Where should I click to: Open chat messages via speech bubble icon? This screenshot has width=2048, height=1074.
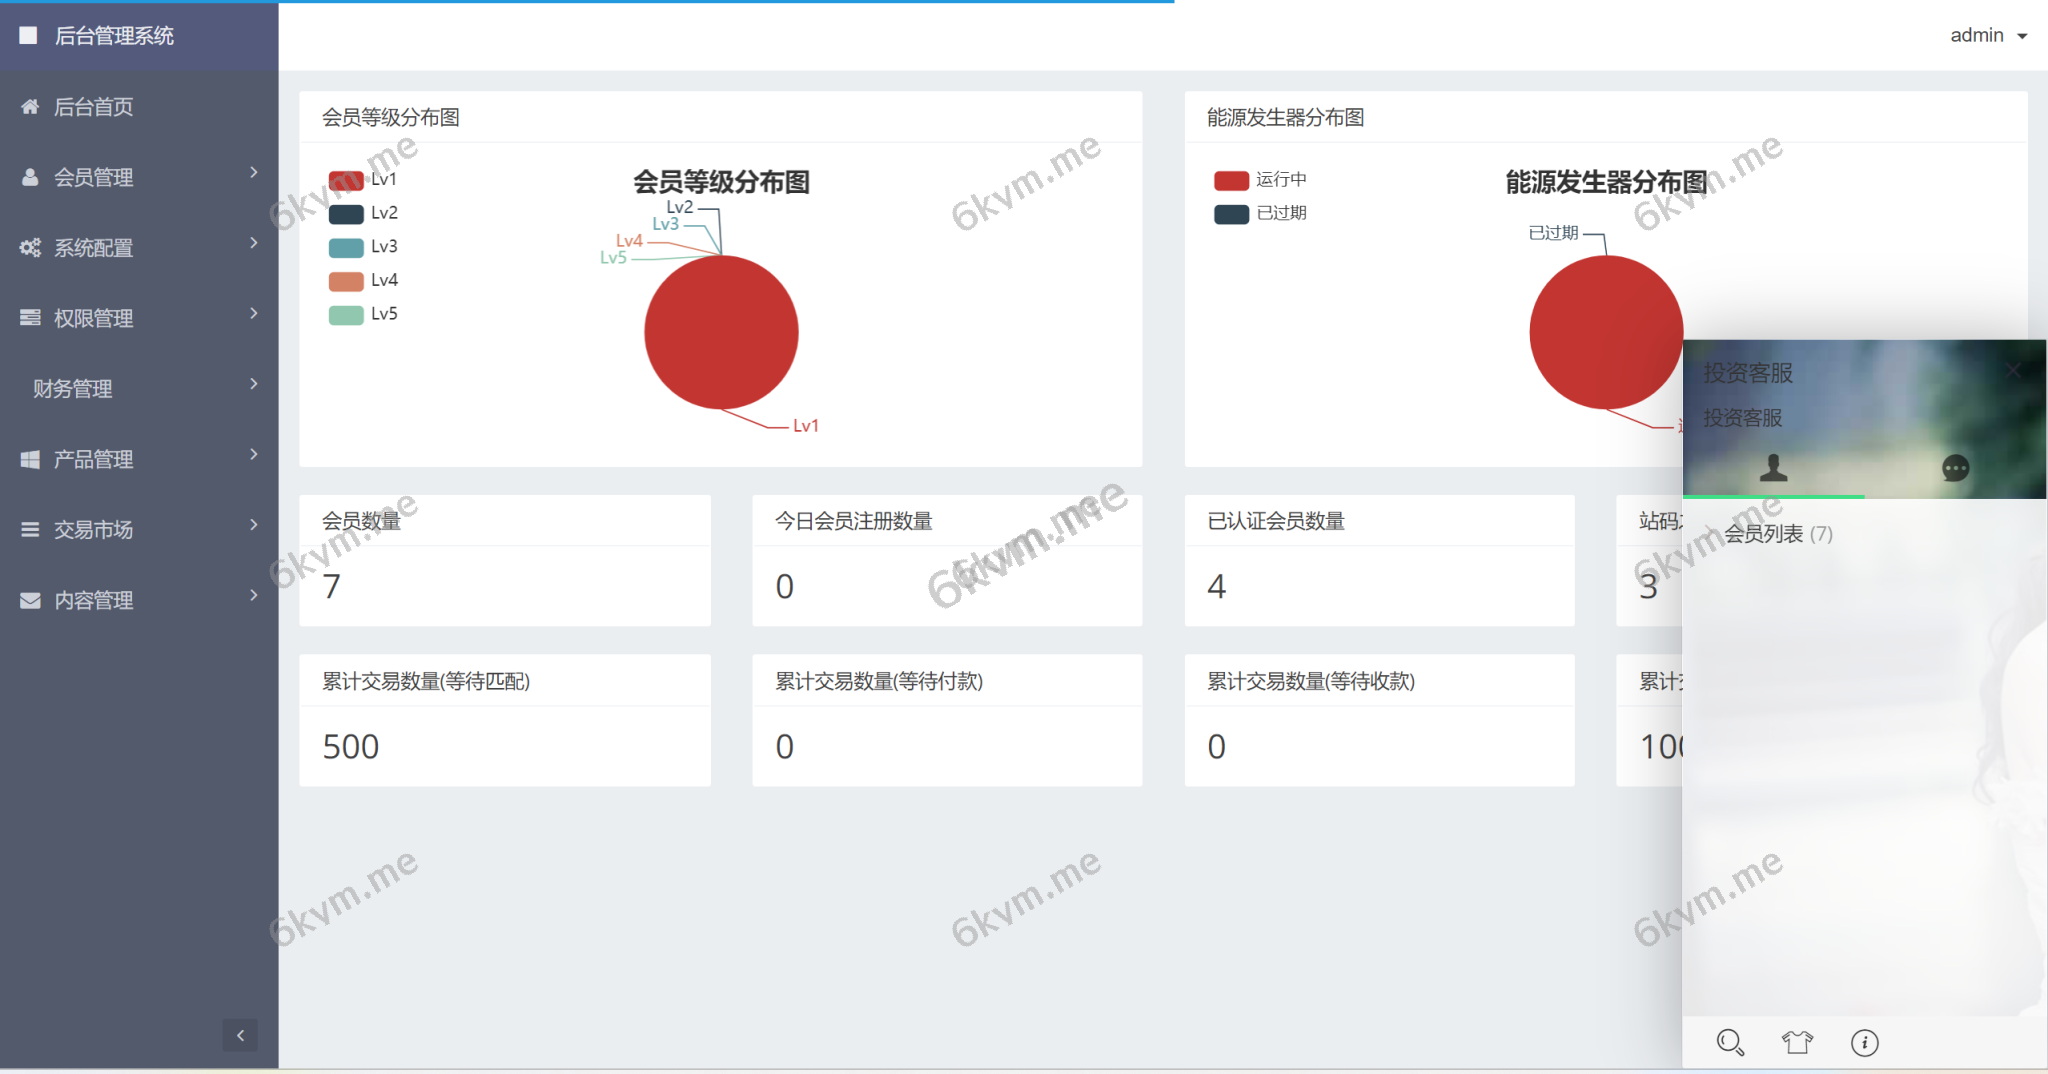click(1955, 466)
